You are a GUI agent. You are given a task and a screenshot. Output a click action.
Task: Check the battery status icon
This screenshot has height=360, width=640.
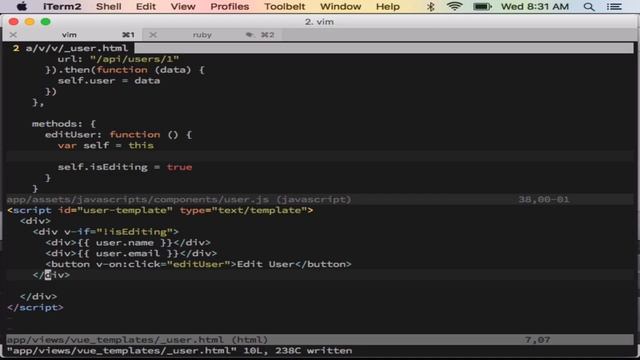[482, 7]
